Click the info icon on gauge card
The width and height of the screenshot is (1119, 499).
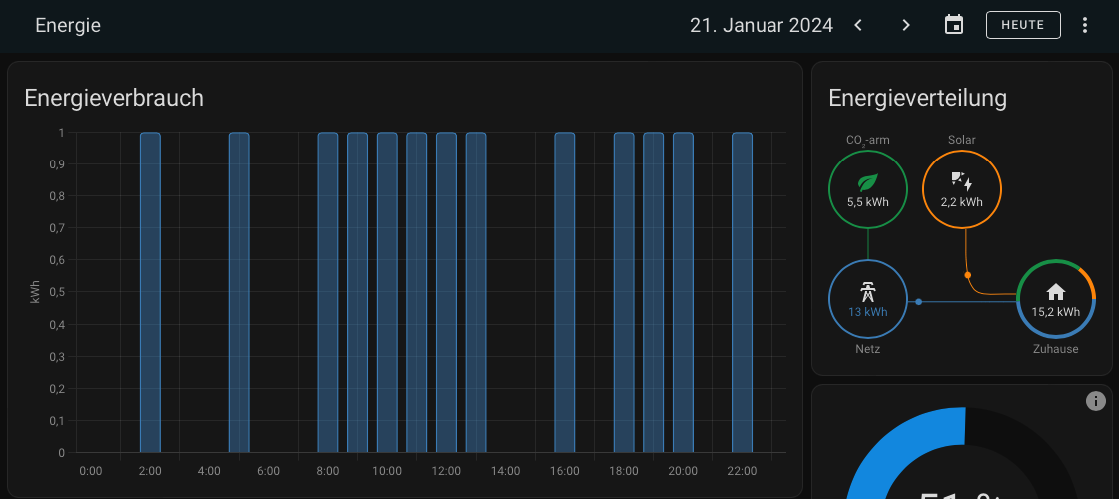(x=1095, y=401)
